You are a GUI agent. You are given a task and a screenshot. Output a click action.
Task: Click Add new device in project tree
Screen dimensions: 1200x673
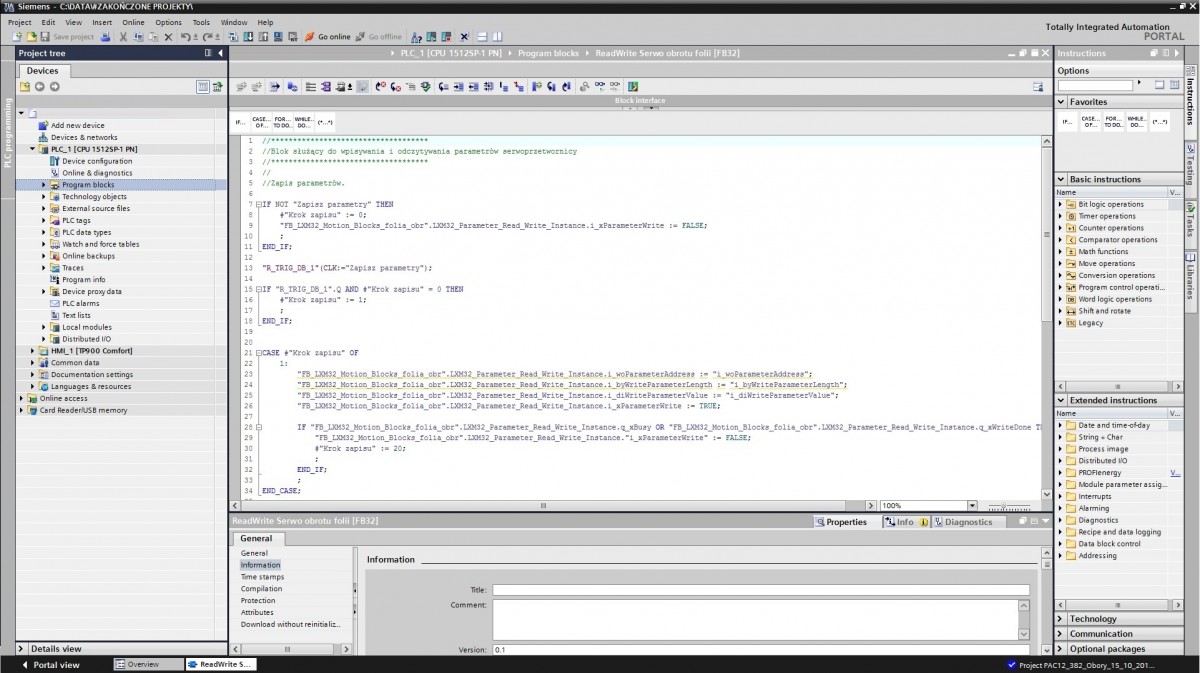[77, 126]
